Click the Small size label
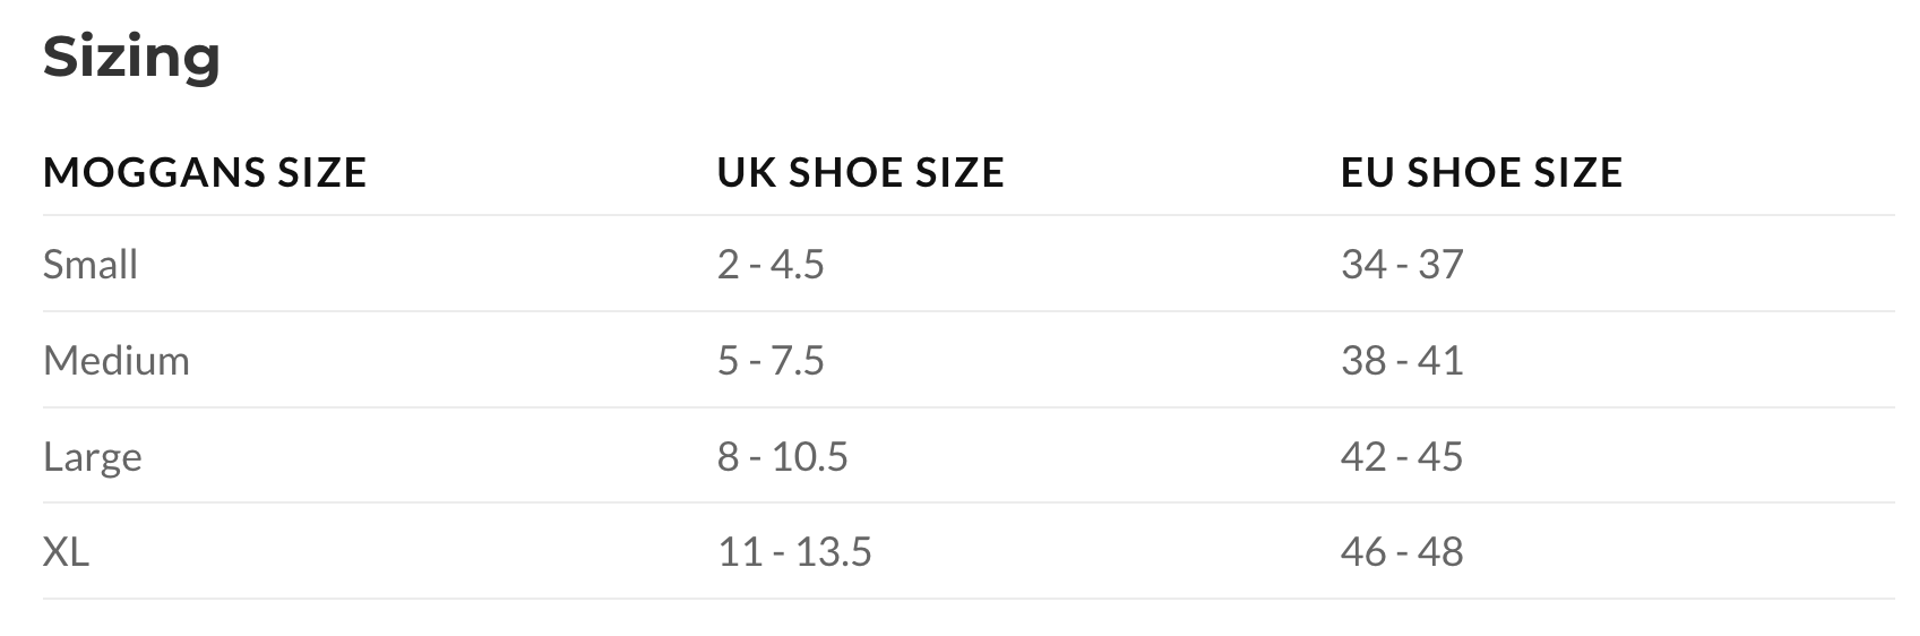This screenshot has width=1920, height=636. tap(90, 265)
